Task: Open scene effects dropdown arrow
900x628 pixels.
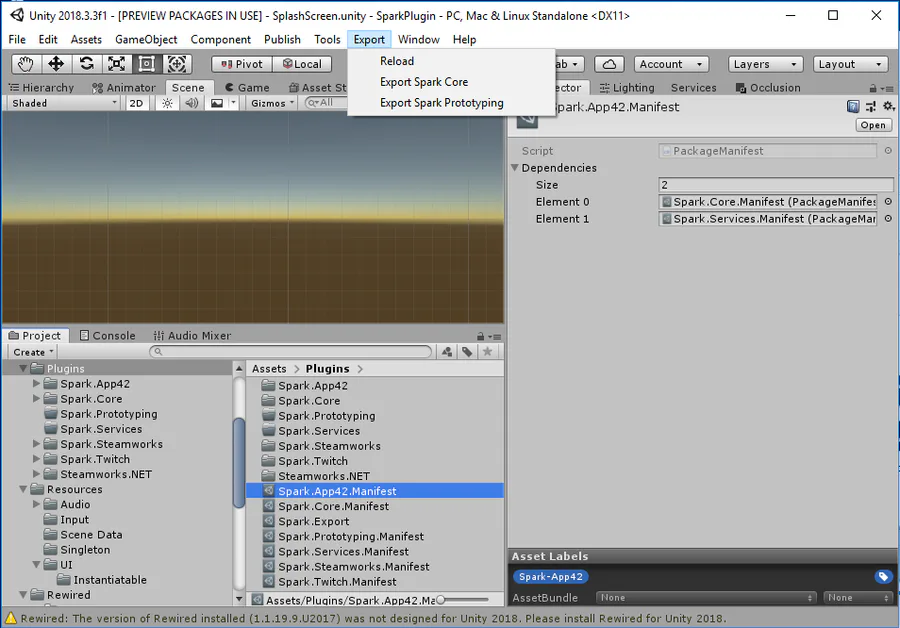Action: [x=233, y=103]
